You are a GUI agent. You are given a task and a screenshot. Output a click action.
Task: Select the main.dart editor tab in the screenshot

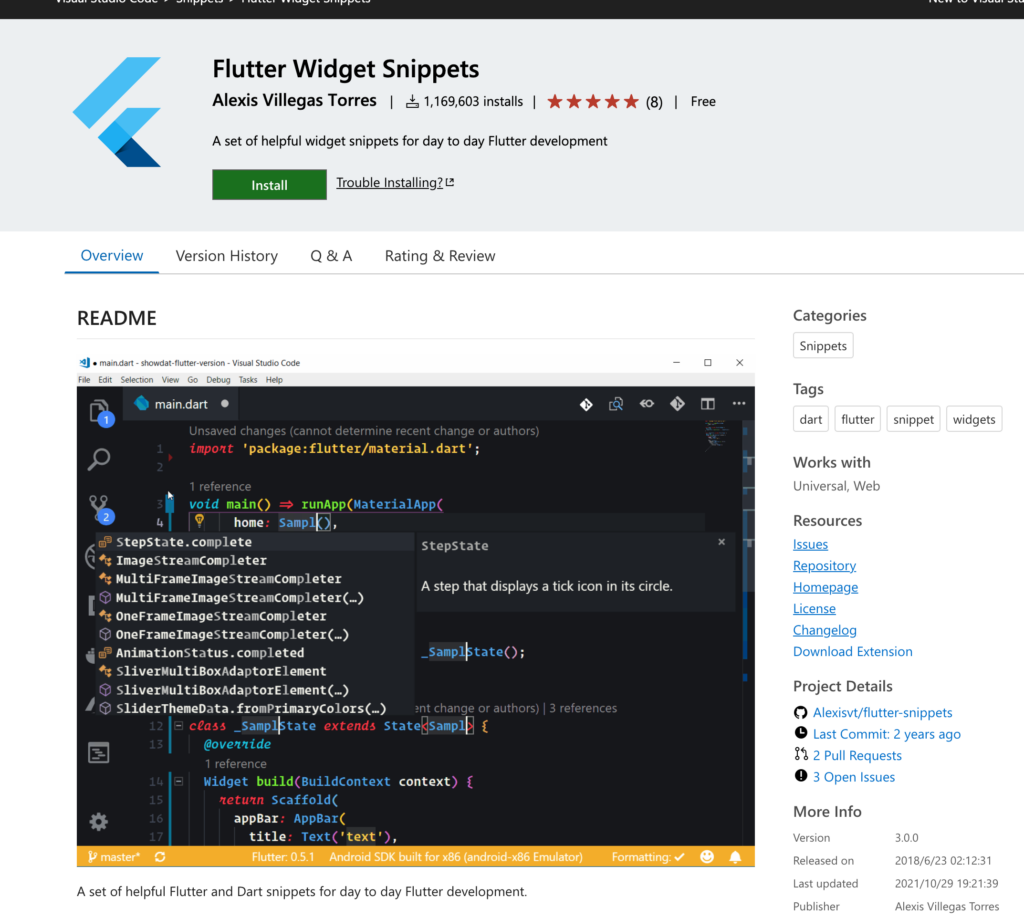[x=180, y=404]
